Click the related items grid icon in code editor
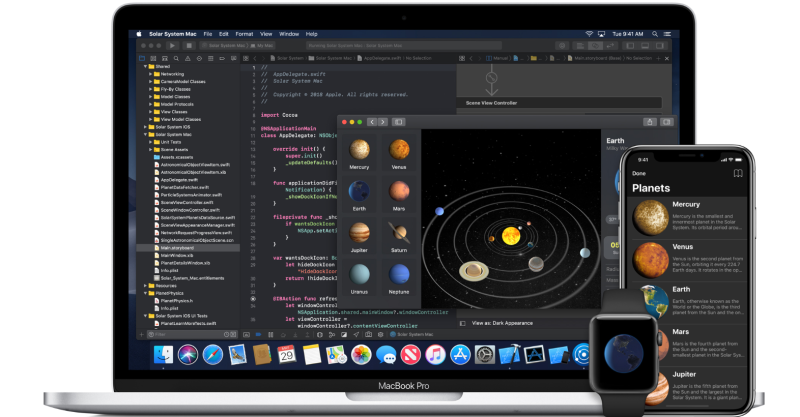The image size is (800, 417). coord(246,58)
